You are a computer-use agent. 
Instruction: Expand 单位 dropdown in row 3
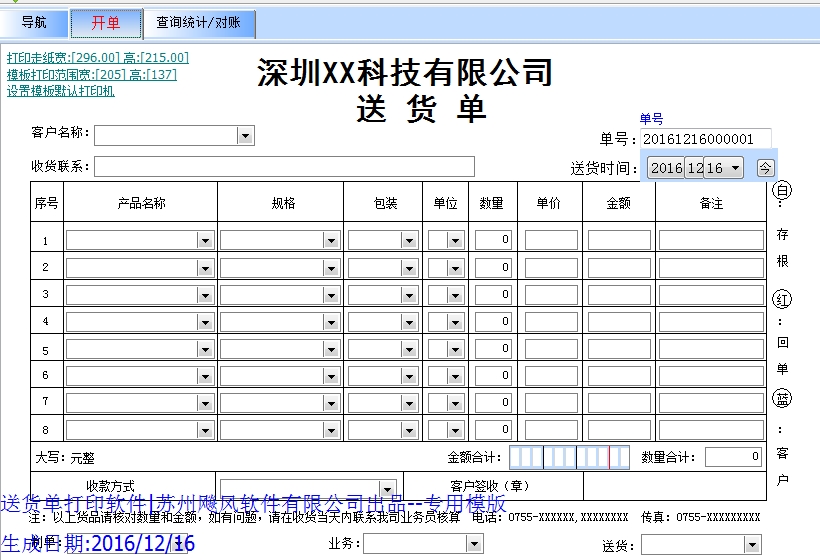pyautogui.click(x=455, y=295)
